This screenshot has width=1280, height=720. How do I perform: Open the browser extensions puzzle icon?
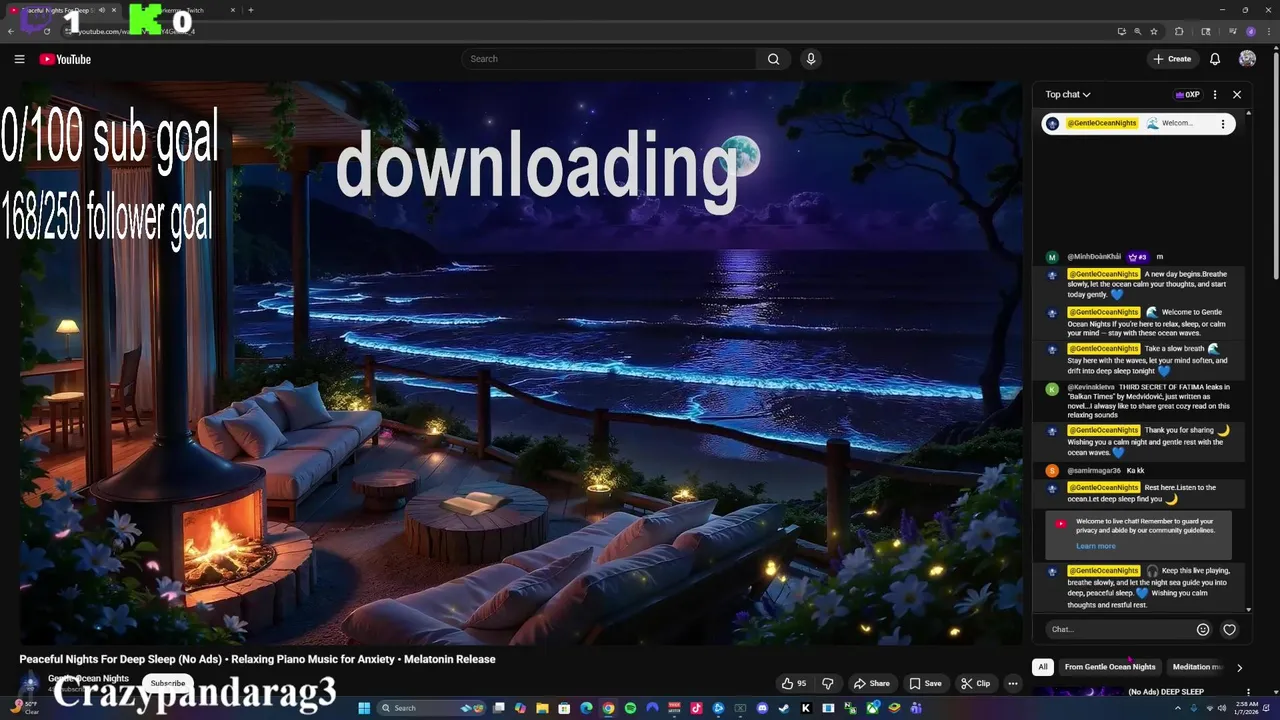tap(1179, 31)
